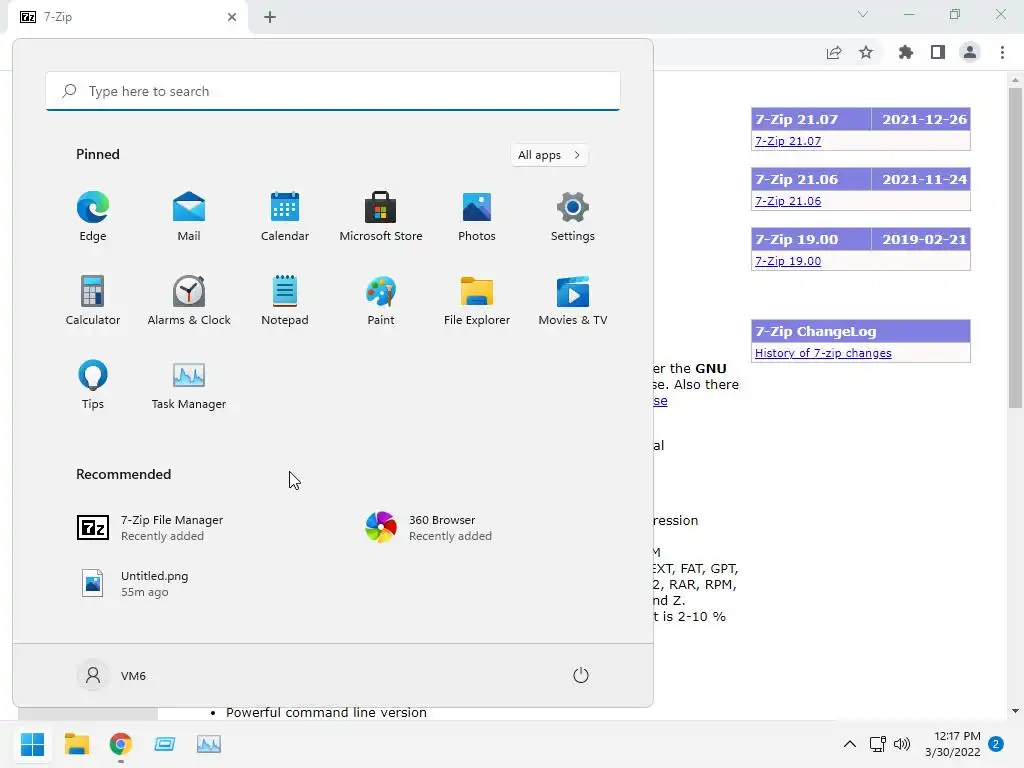
Task: Launch the Mail app
Action: click(189, 217)
